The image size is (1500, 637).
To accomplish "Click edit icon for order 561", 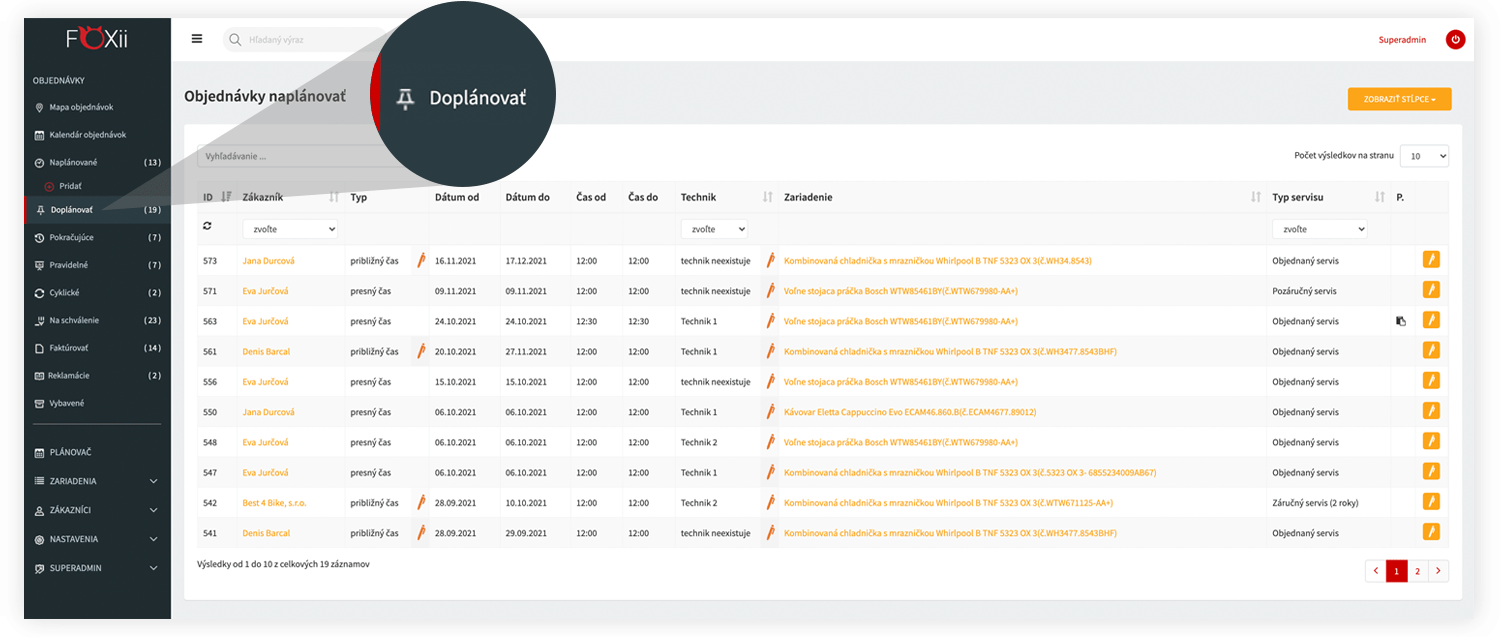I will point(1431,351).
